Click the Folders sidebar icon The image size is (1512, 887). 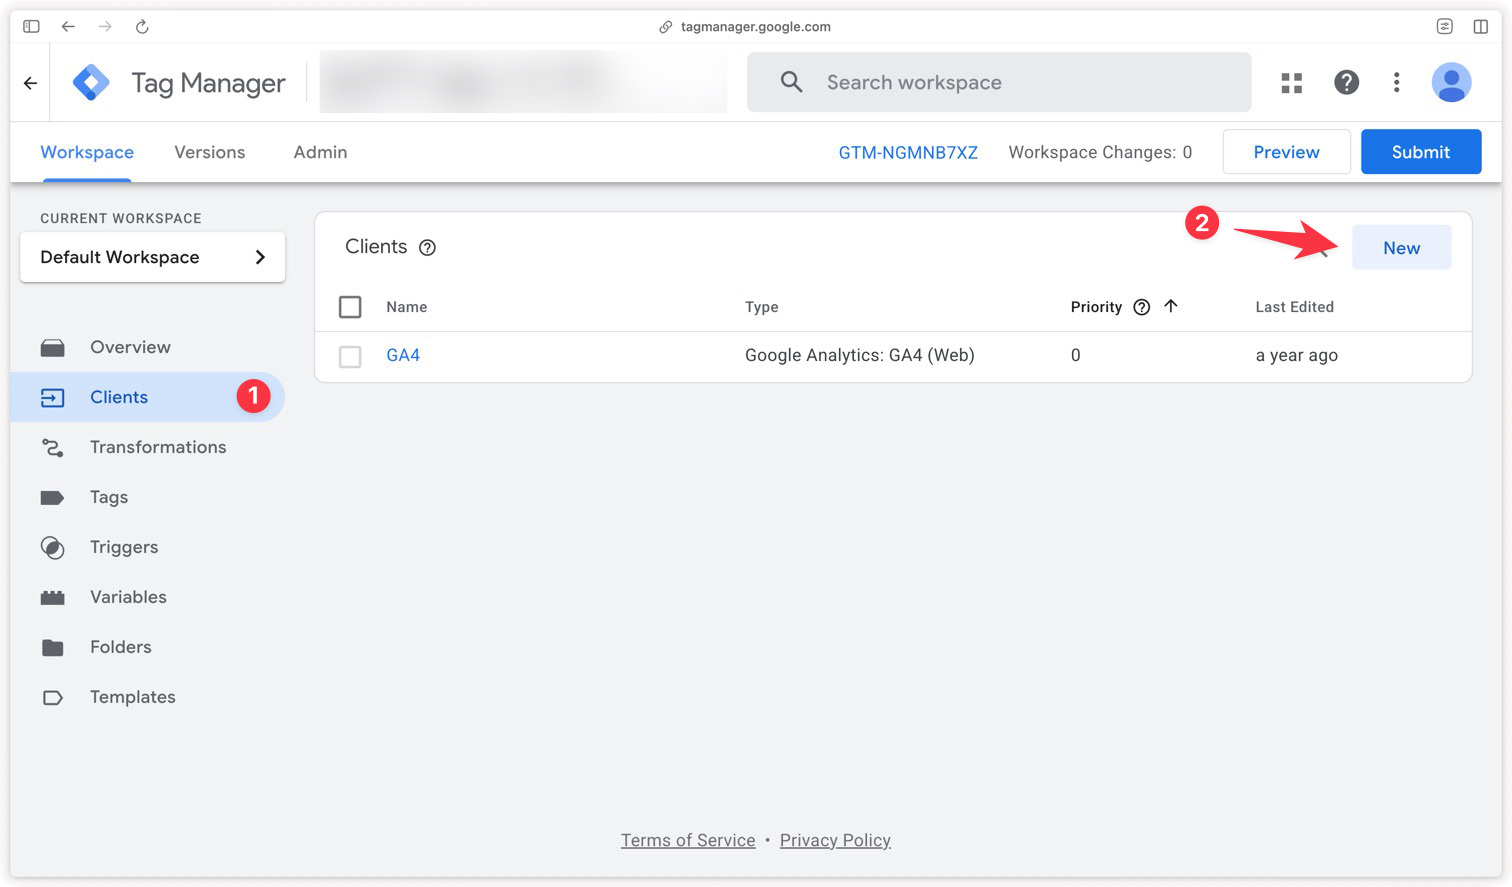tap(53, 648)
